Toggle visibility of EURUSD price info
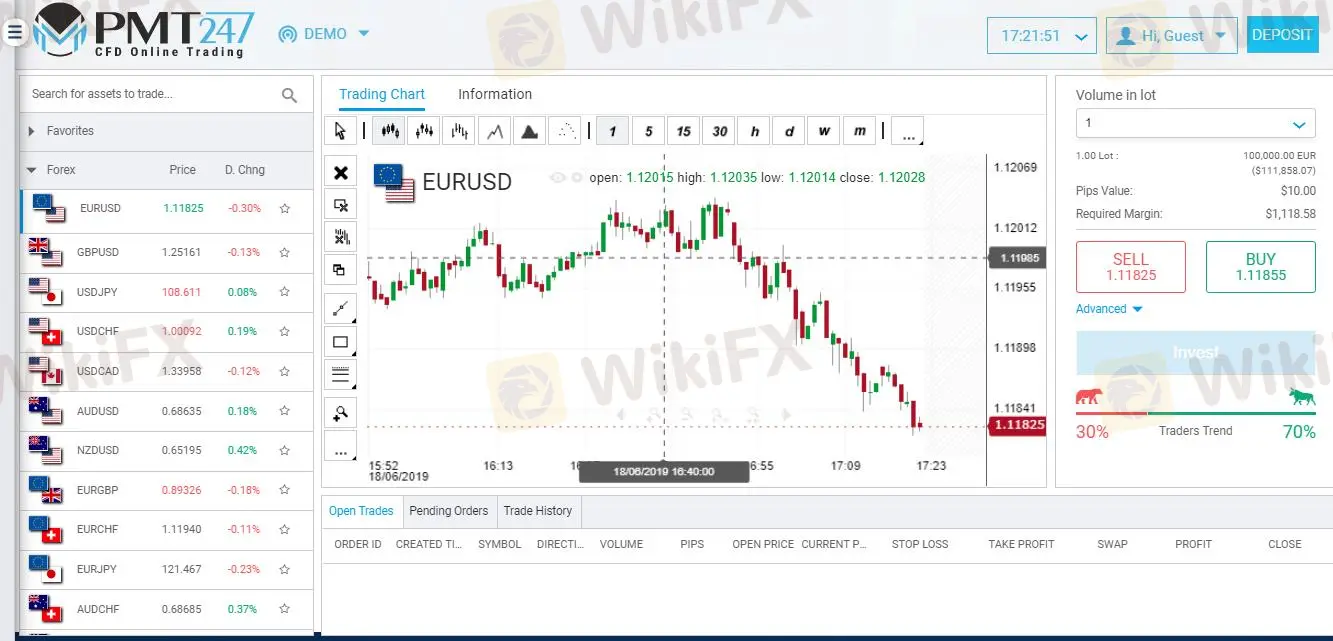 click(x=558, y=177)
